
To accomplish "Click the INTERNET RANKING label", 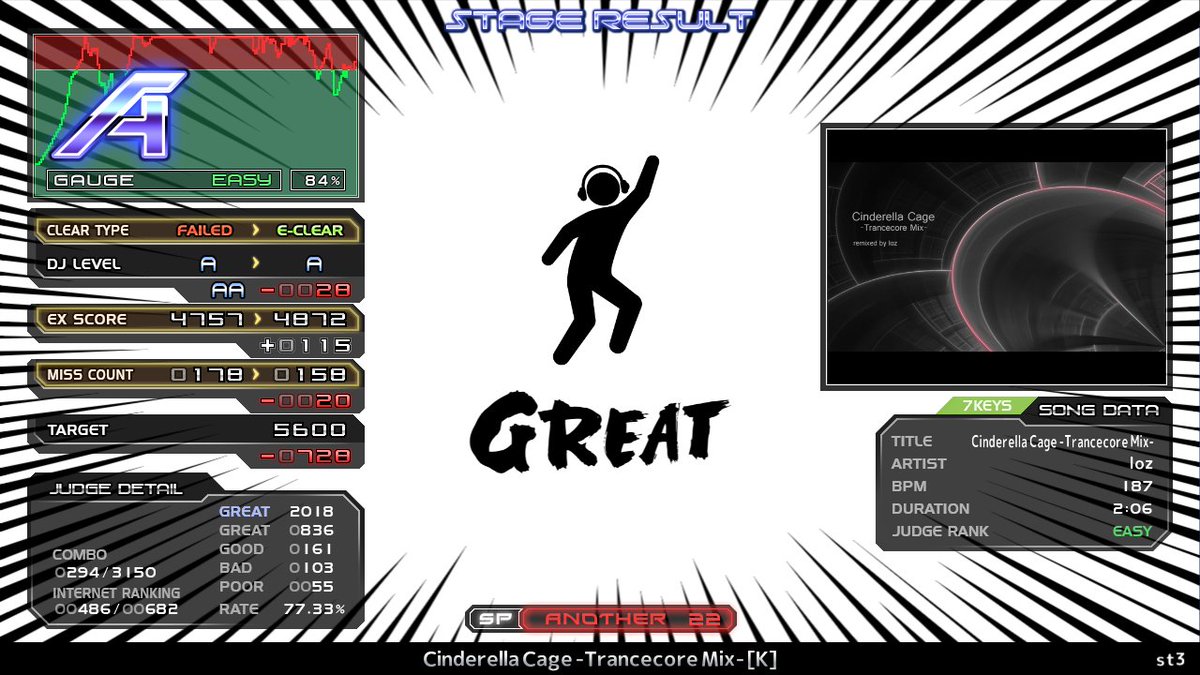I will [116, 592].
